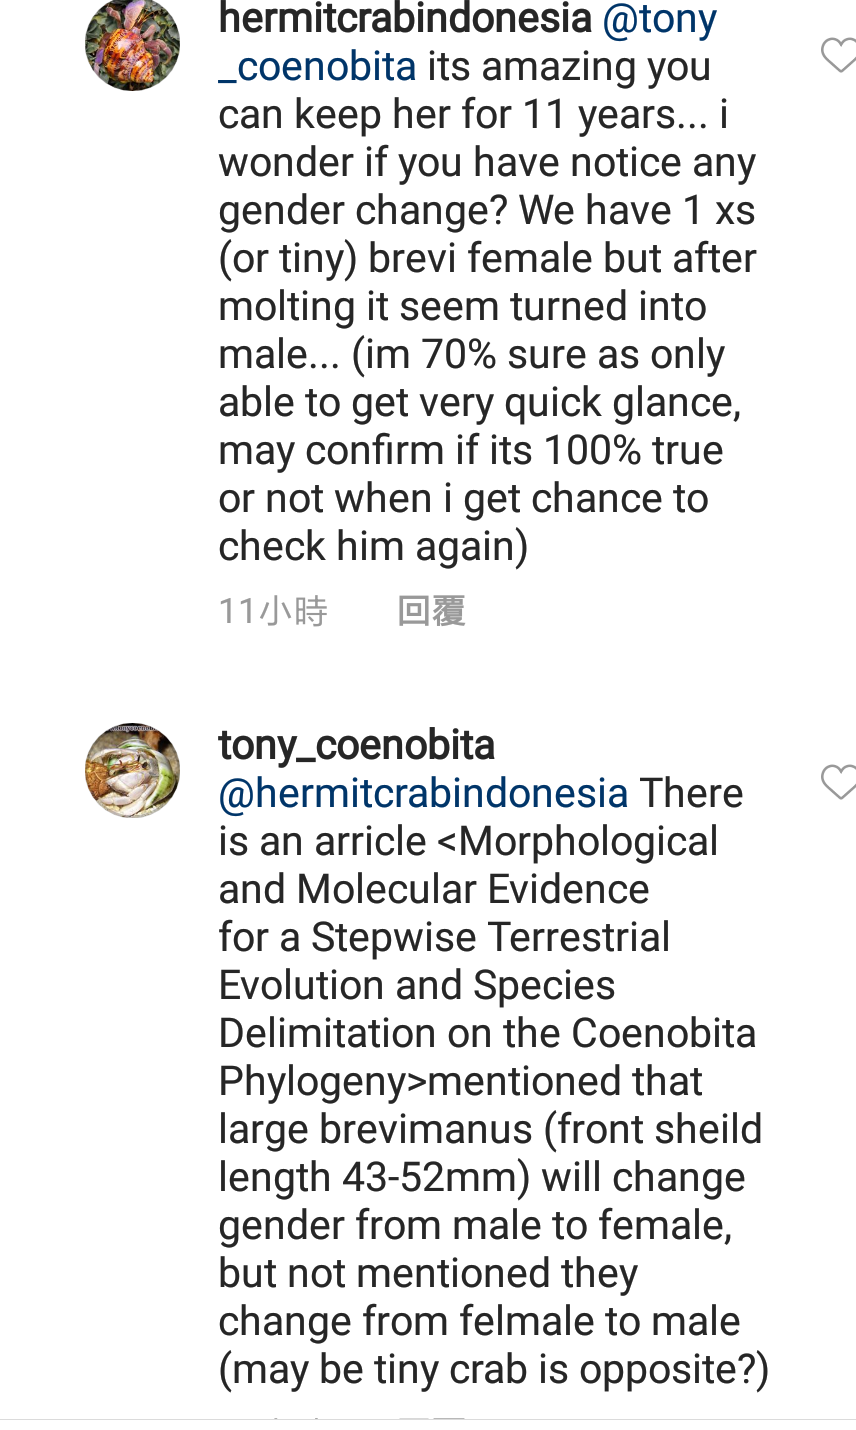The image size is (856, 1430).
Task: Tap the 11小時 timestamp
Action: 273,611
